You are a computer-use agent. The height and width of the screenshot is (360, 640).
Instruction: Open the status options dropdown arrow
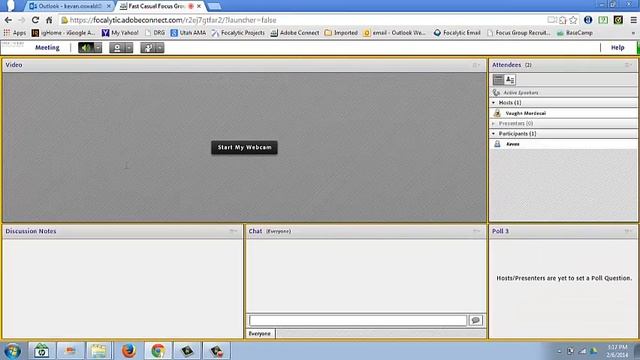[x=160, y=48]
